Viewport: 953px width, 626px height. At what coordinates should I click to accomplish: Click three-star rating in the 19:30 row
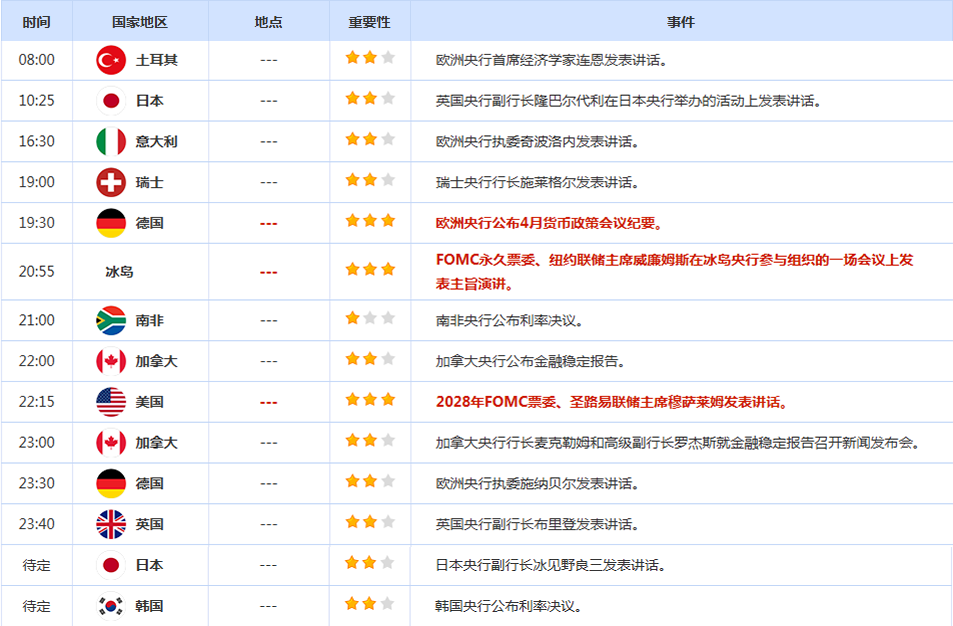point(370,221)
